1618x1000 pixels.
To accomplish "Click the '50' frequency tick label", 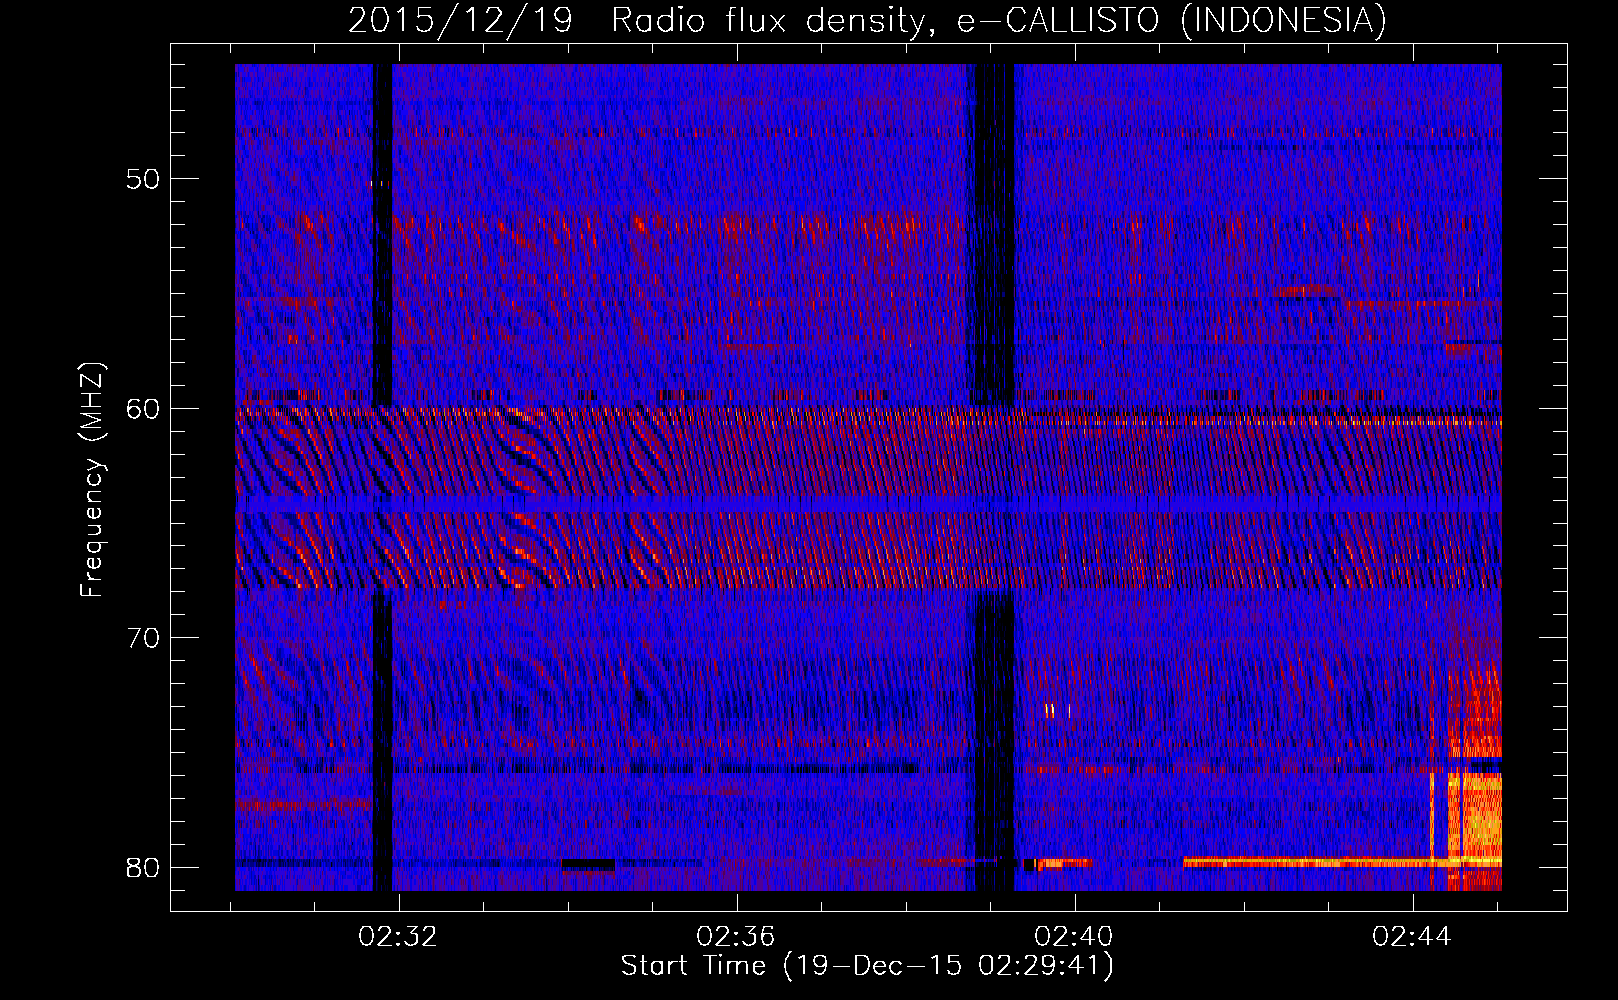I will [143, 179].
